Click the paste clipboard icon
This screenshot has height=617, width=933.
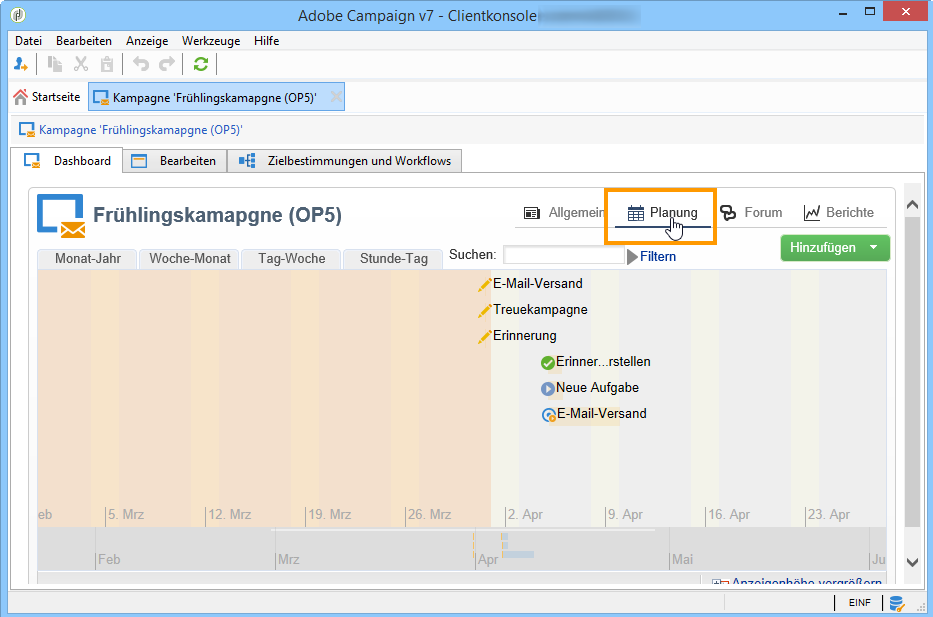click(107, 64)
